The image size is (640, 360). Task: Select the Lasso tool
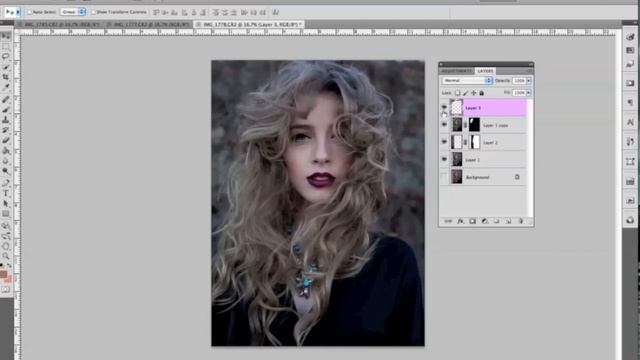click(6, 57)
